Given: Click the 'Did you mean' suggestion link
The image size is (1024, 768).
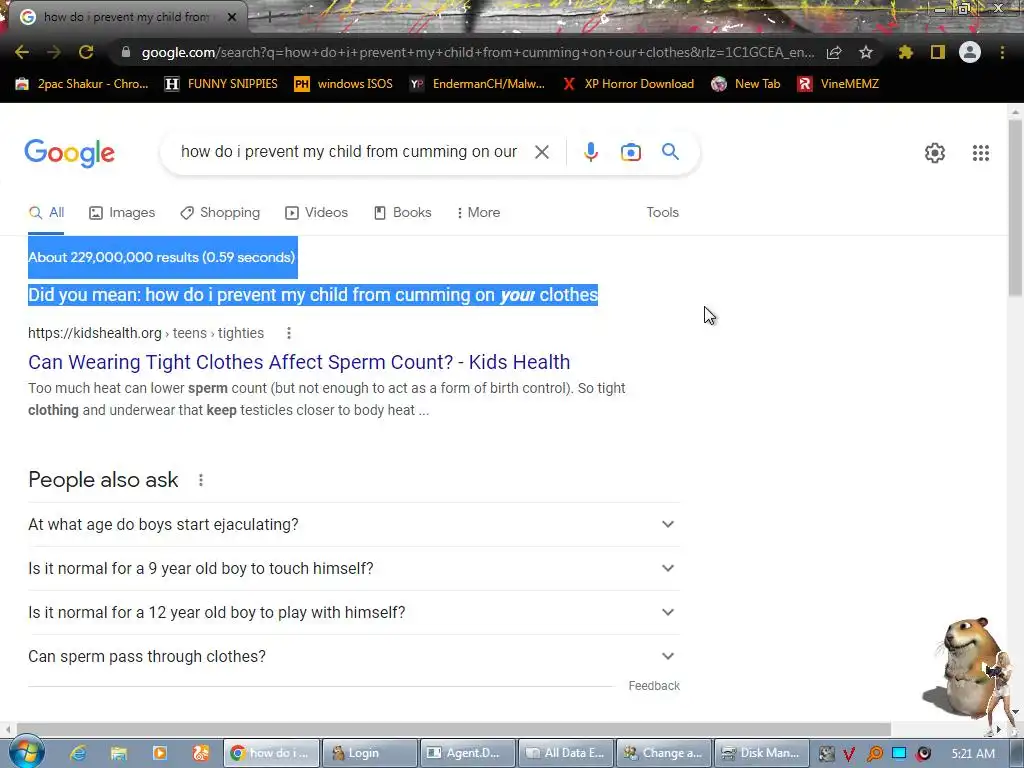Looking at the screenshot, I should pos(372,295).
